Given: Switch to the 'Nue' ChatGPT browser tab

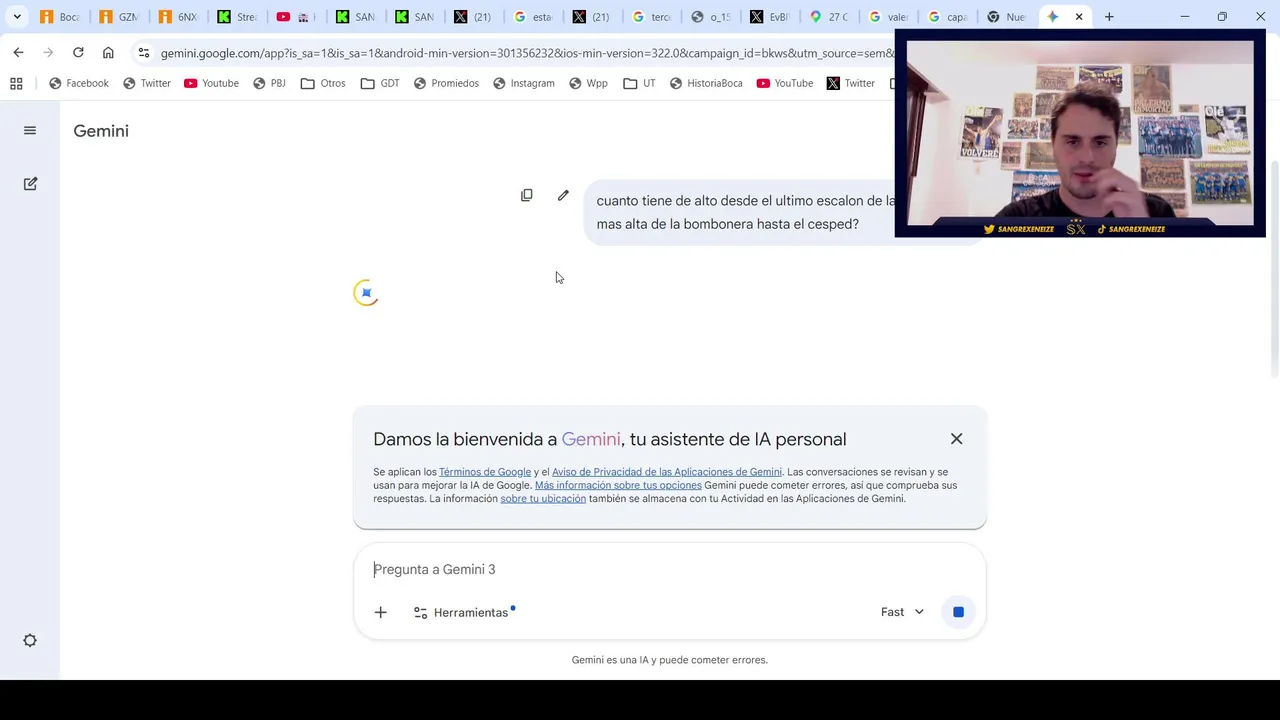Looking at the screenshot, I should [1005, 17].
